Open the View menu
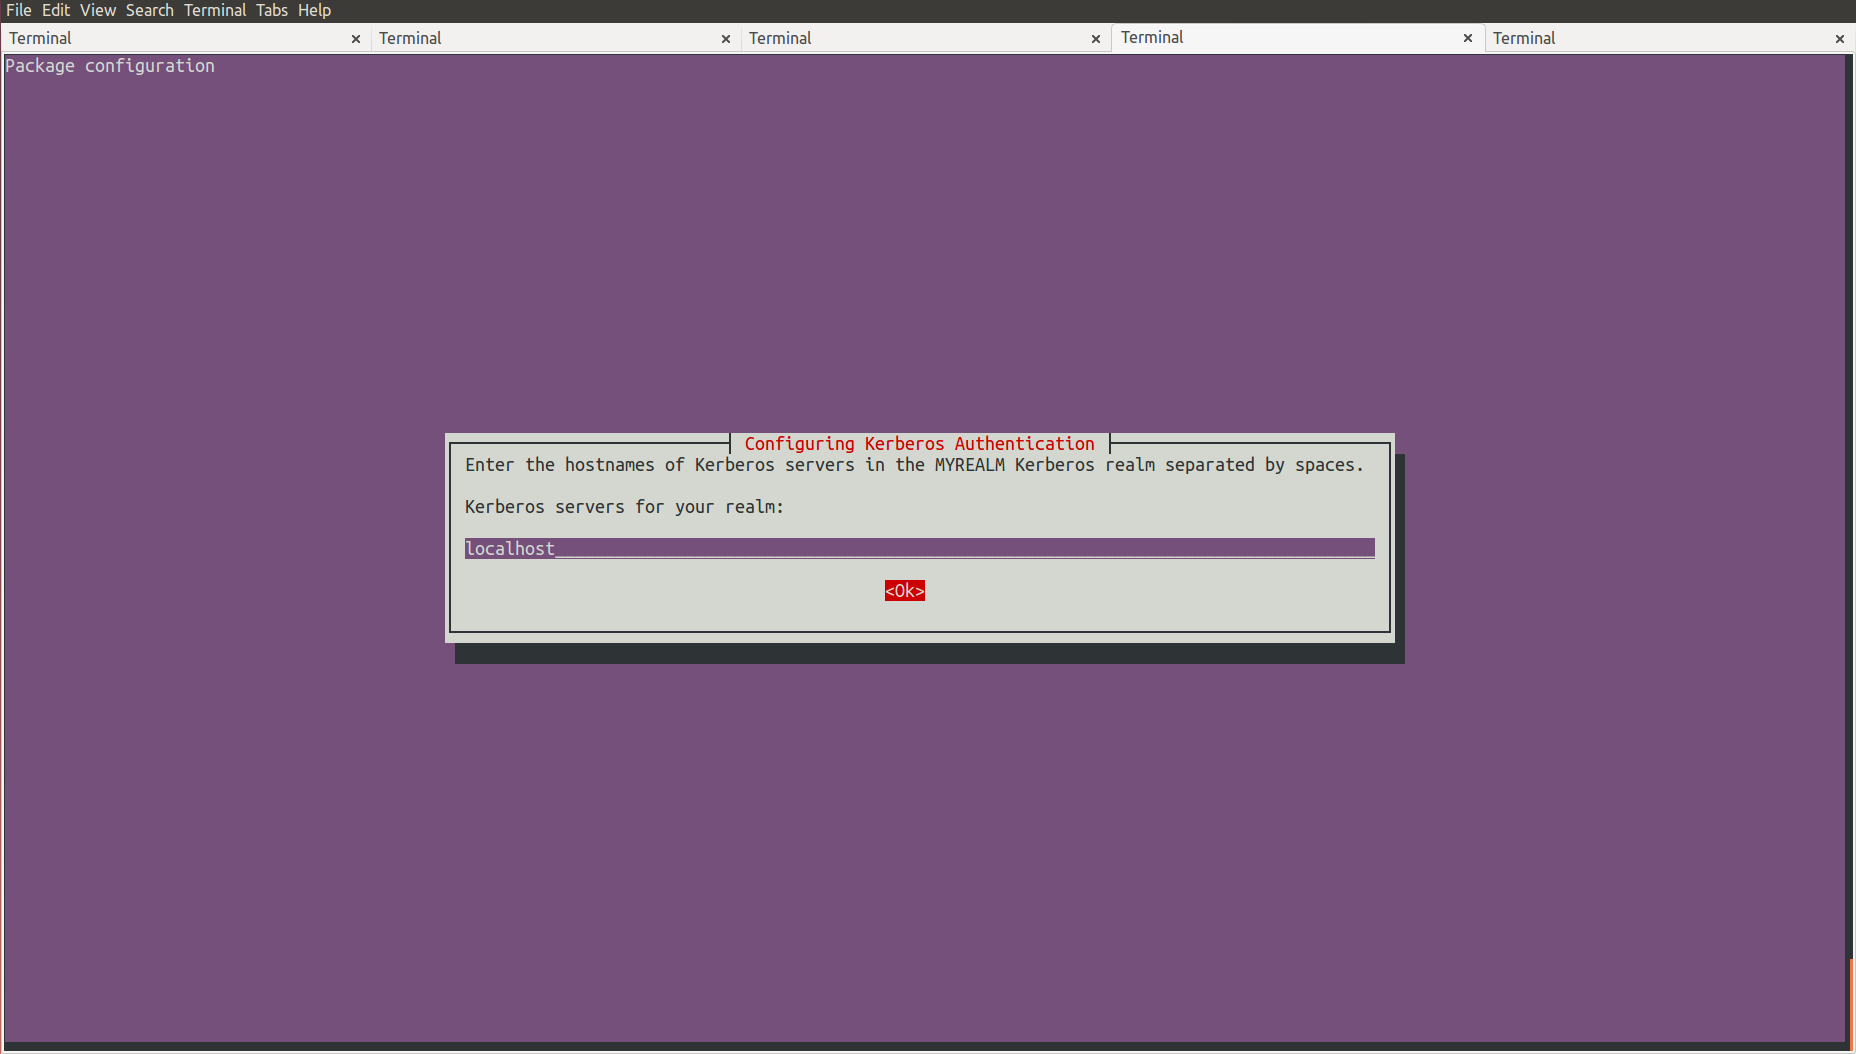Image resolution: width=1856 pixels, height=1054 pixels. (98, 10)
